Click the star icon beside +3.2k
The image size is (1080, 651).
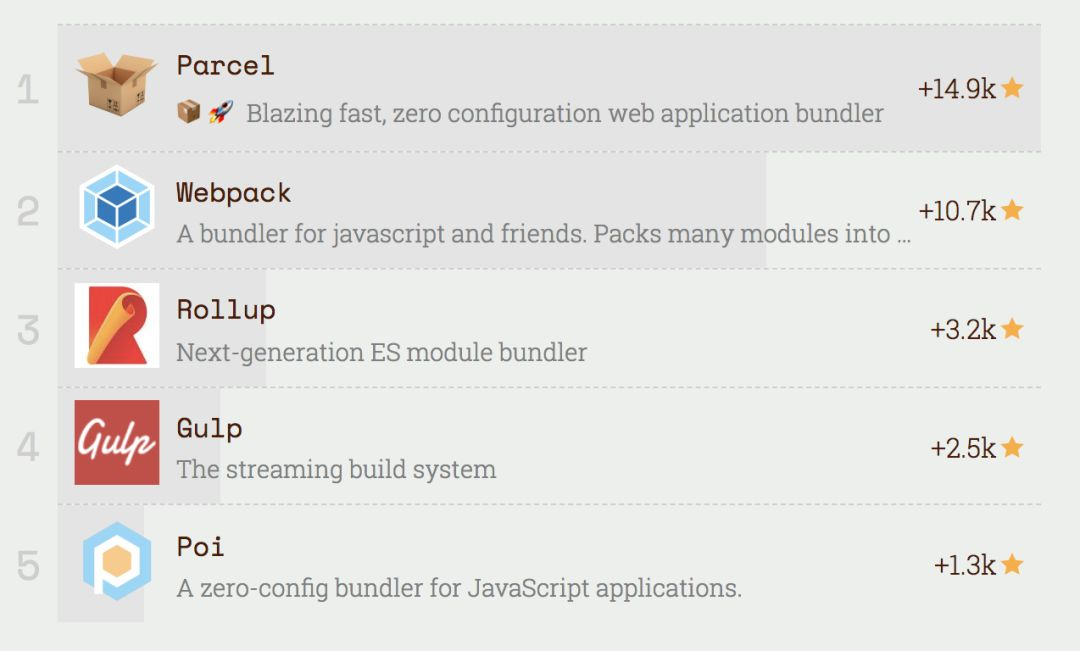tap(1012, 328)
